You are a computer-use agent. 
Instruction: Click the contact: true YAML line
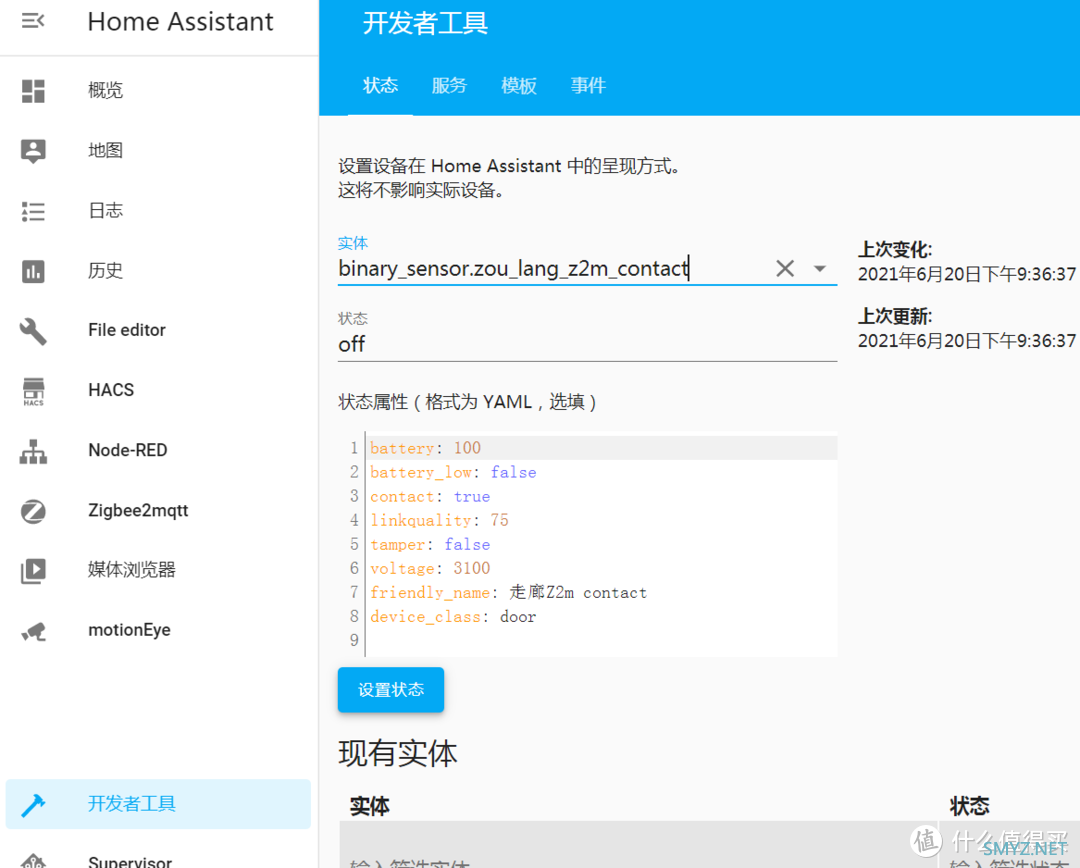pos(603,496)
